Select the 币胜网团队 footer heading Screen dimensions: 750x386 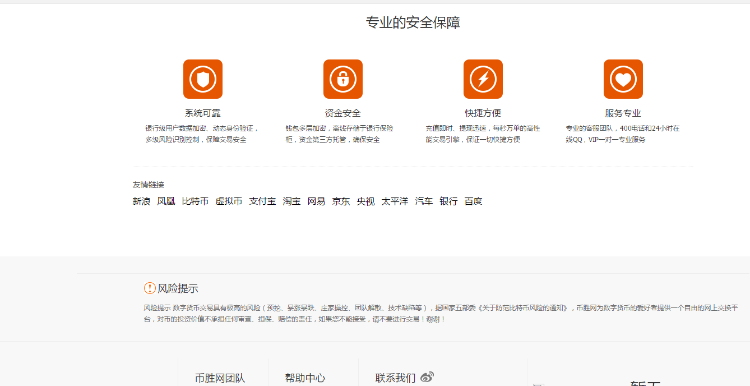pos(220,378)
